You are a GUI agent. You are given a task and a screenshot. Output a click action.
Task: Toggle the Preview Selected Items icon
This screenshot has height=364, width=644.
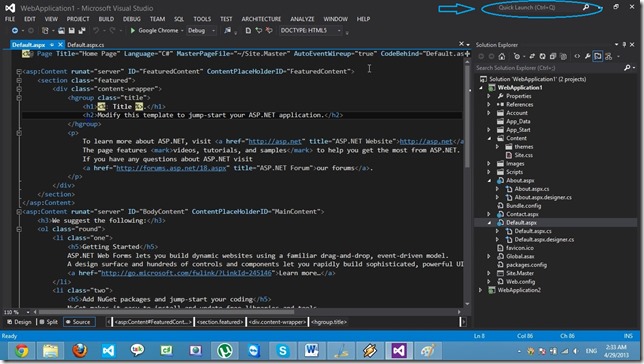point(598,56)
